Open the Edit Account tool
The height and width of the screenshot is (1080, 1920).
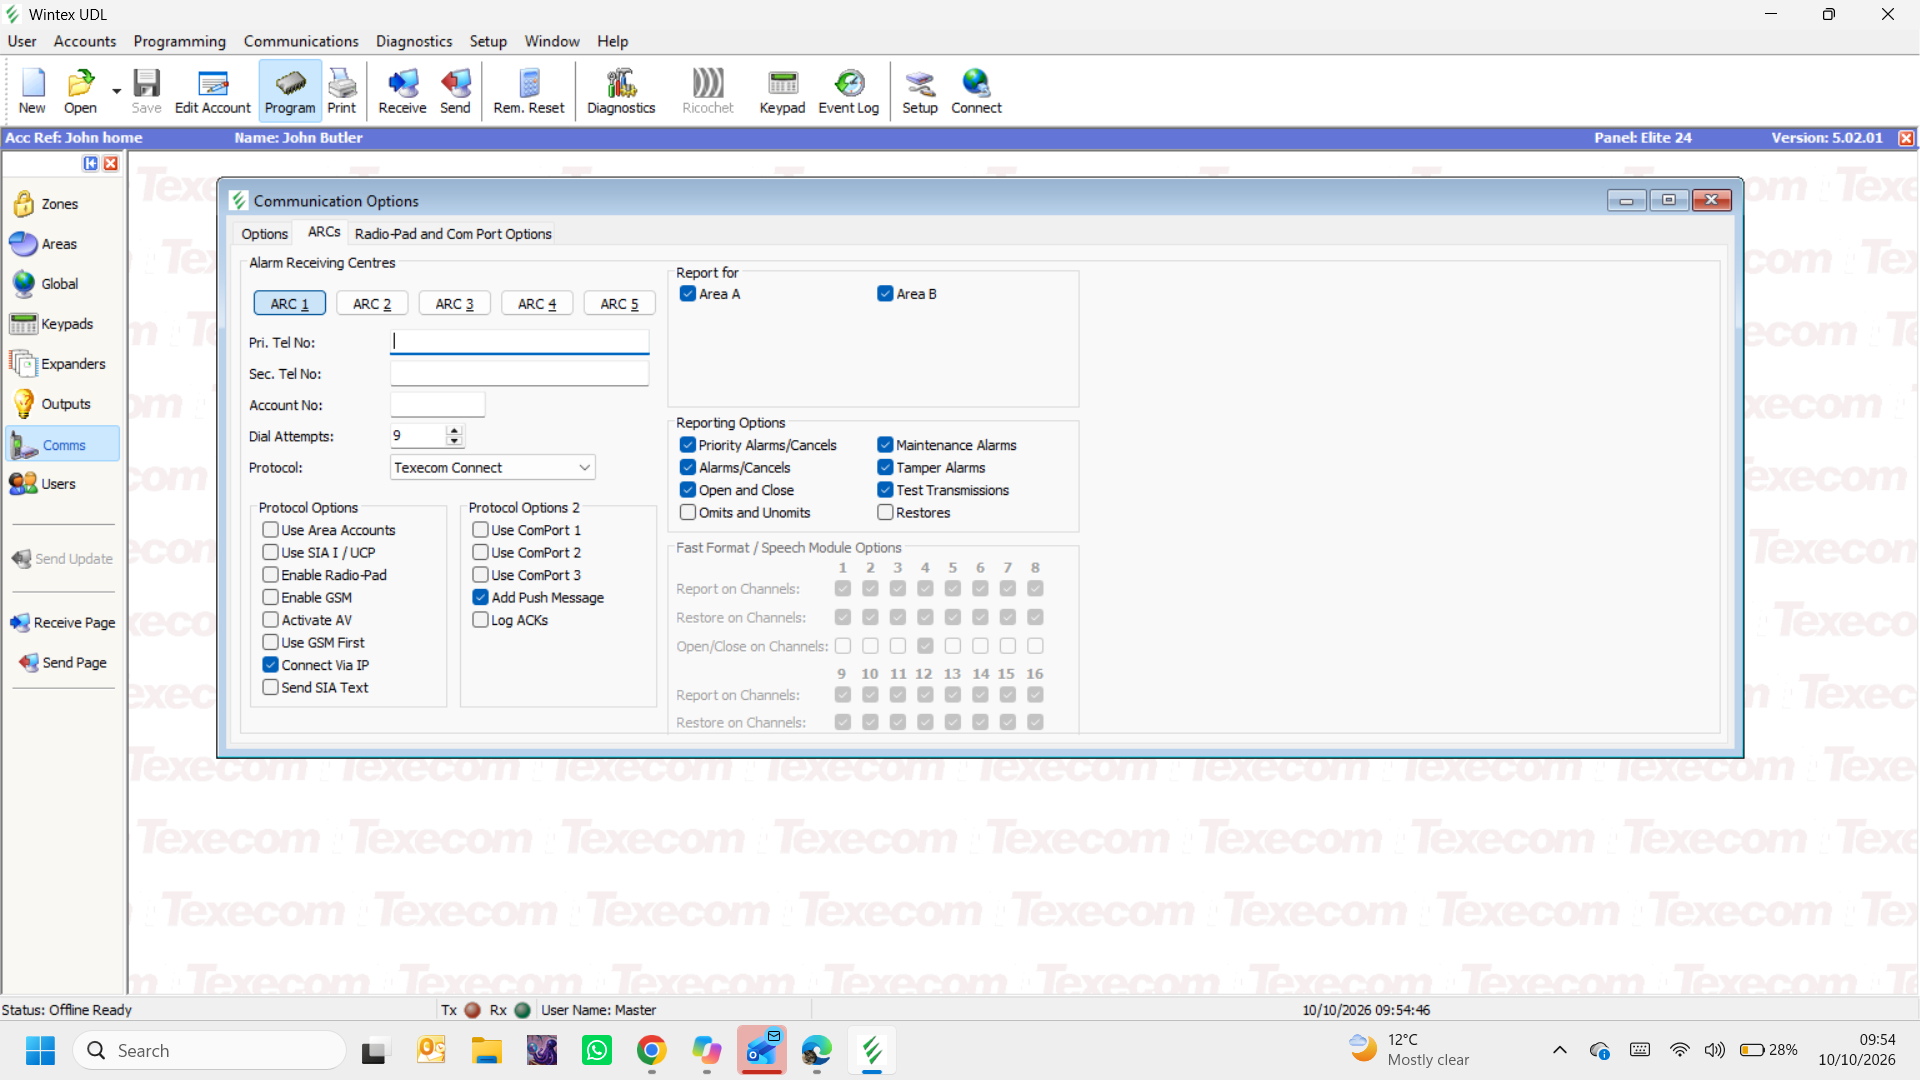tap(212, 91)
